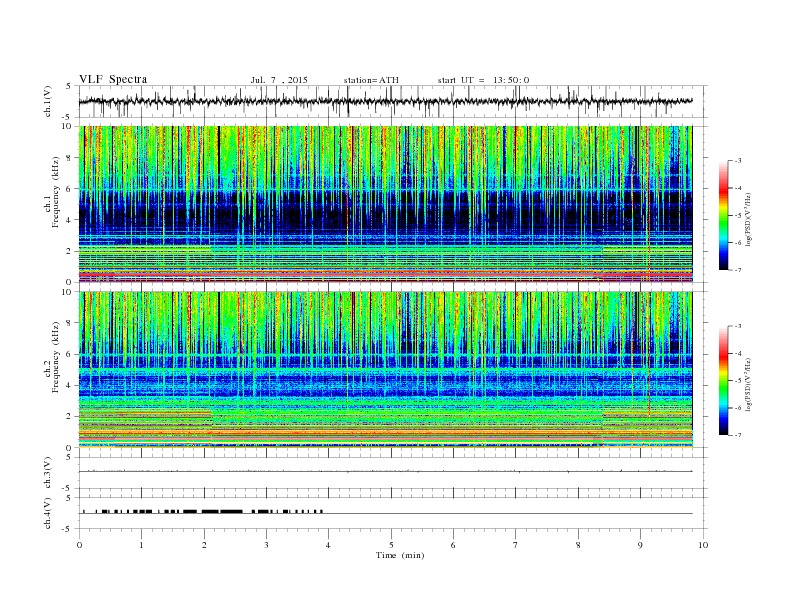Image resolution: width=792 pixels, height=612 pixels.
Task: Click the ch.1 waveform trace panel
Action: 393,101
